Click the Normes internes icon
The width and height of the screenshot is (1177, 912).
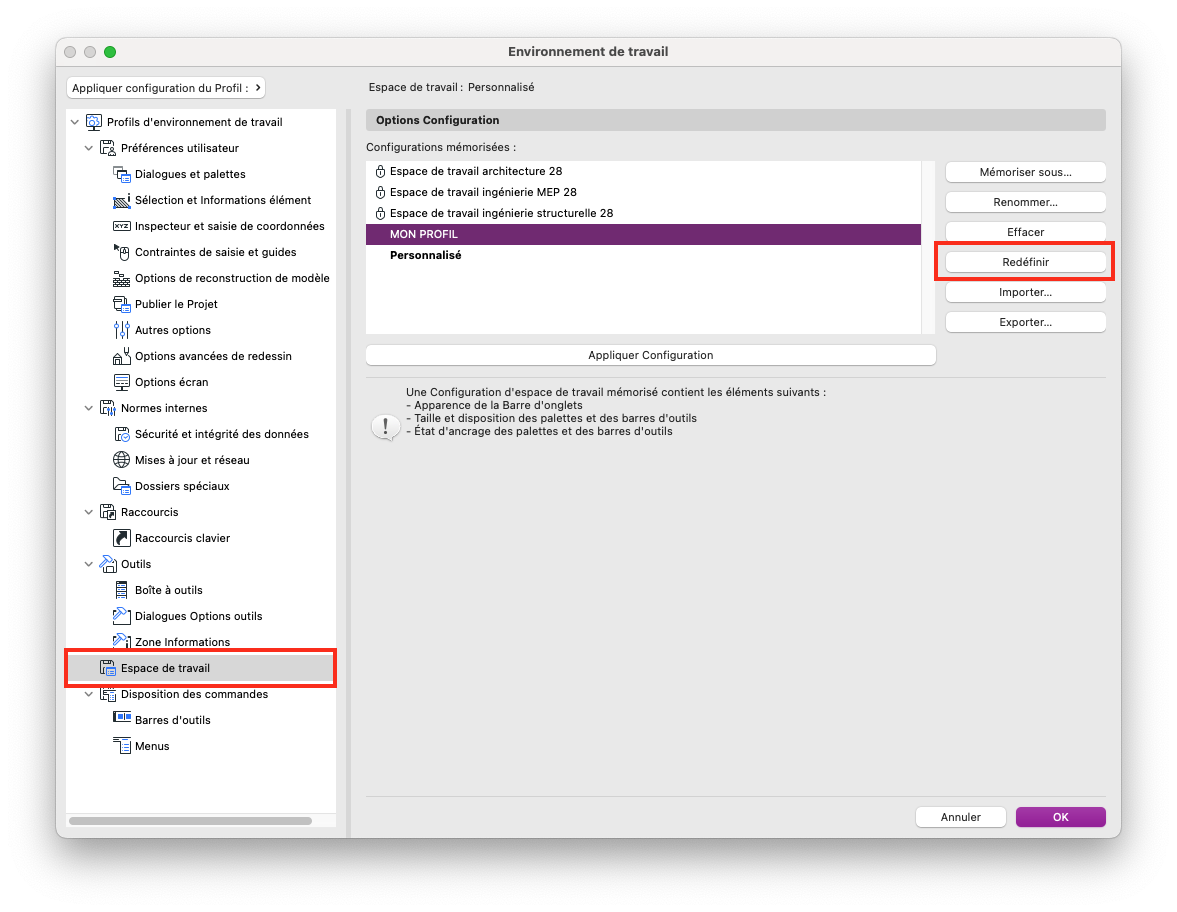pyautogui.click(x=108, y=408)
